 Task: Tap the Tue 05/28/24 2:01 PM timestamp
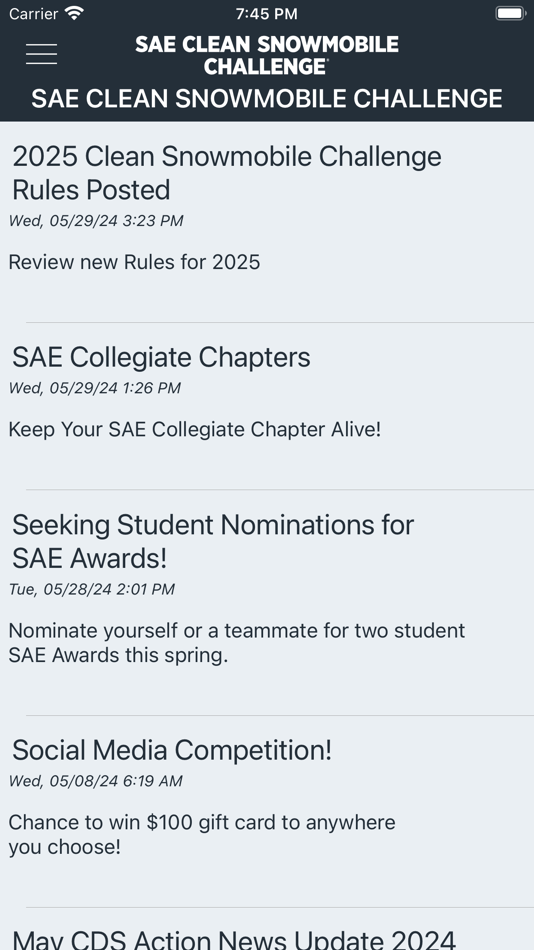(x=92, y=589)
